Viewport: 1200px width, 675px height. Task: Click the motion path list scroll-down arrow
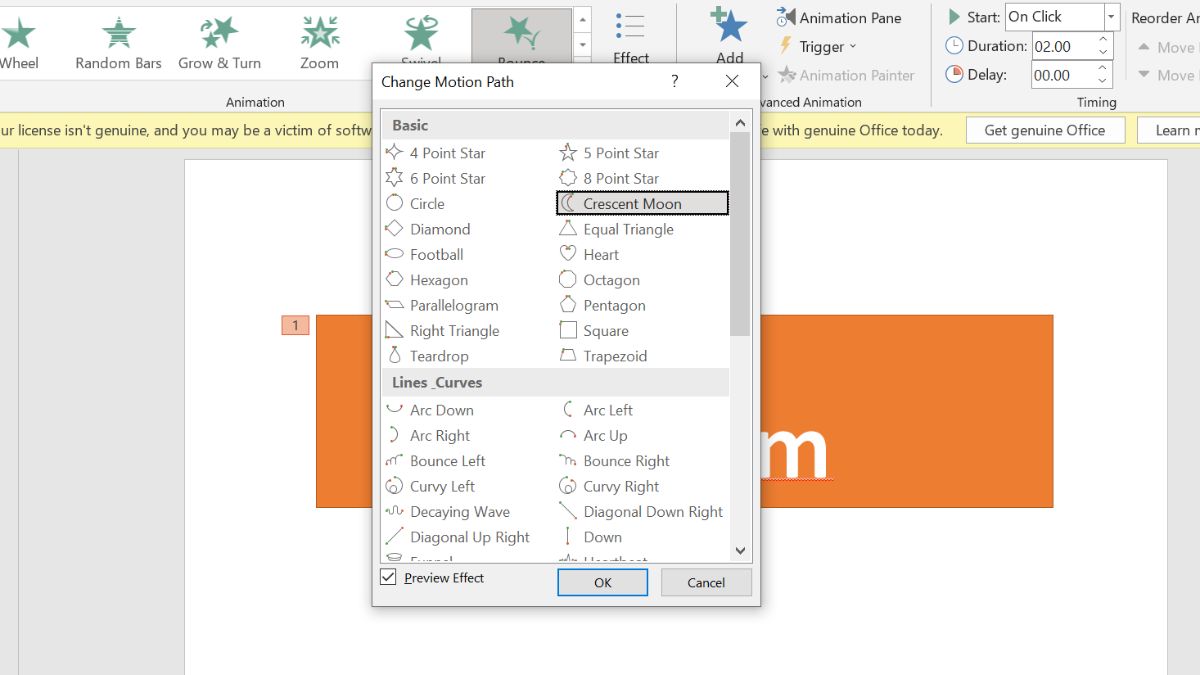pyautogui.click(x=740, y=550)
